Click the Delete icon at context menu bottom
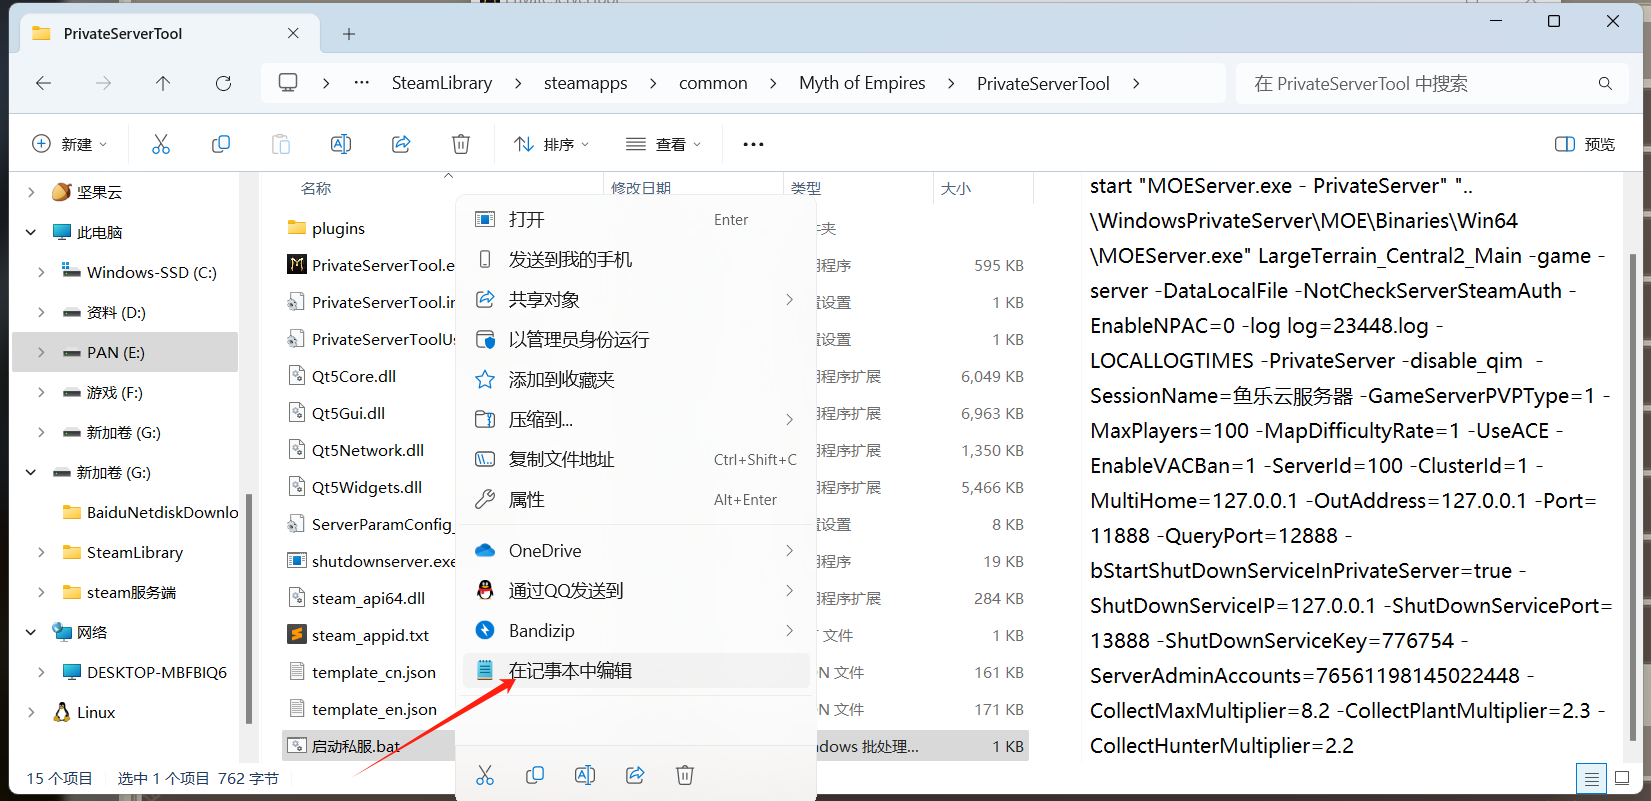 [685, 775]
